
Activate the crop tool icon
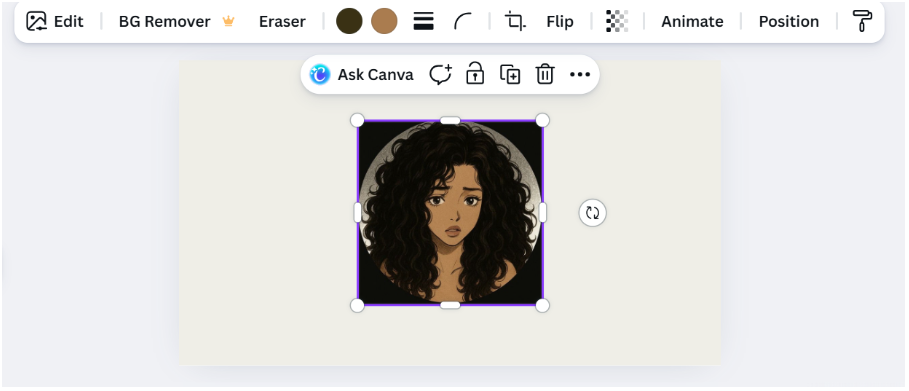point(514,21)
